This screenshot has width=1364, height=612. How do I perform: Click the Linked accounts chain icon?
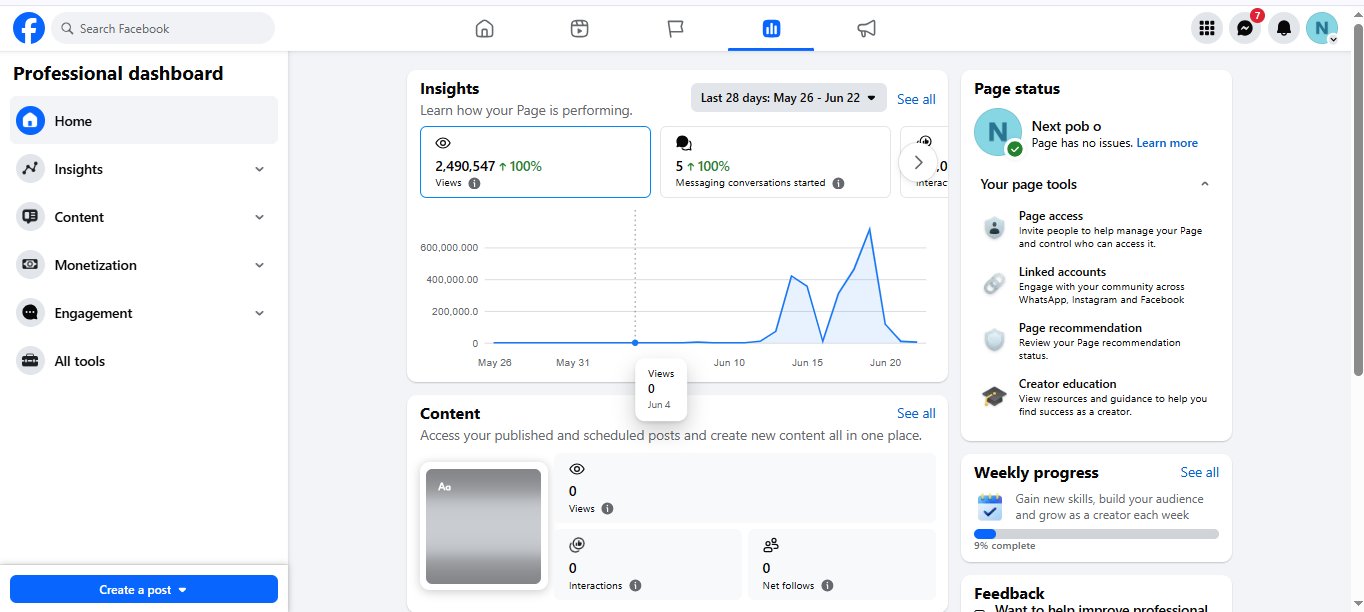tap(994, 284)
